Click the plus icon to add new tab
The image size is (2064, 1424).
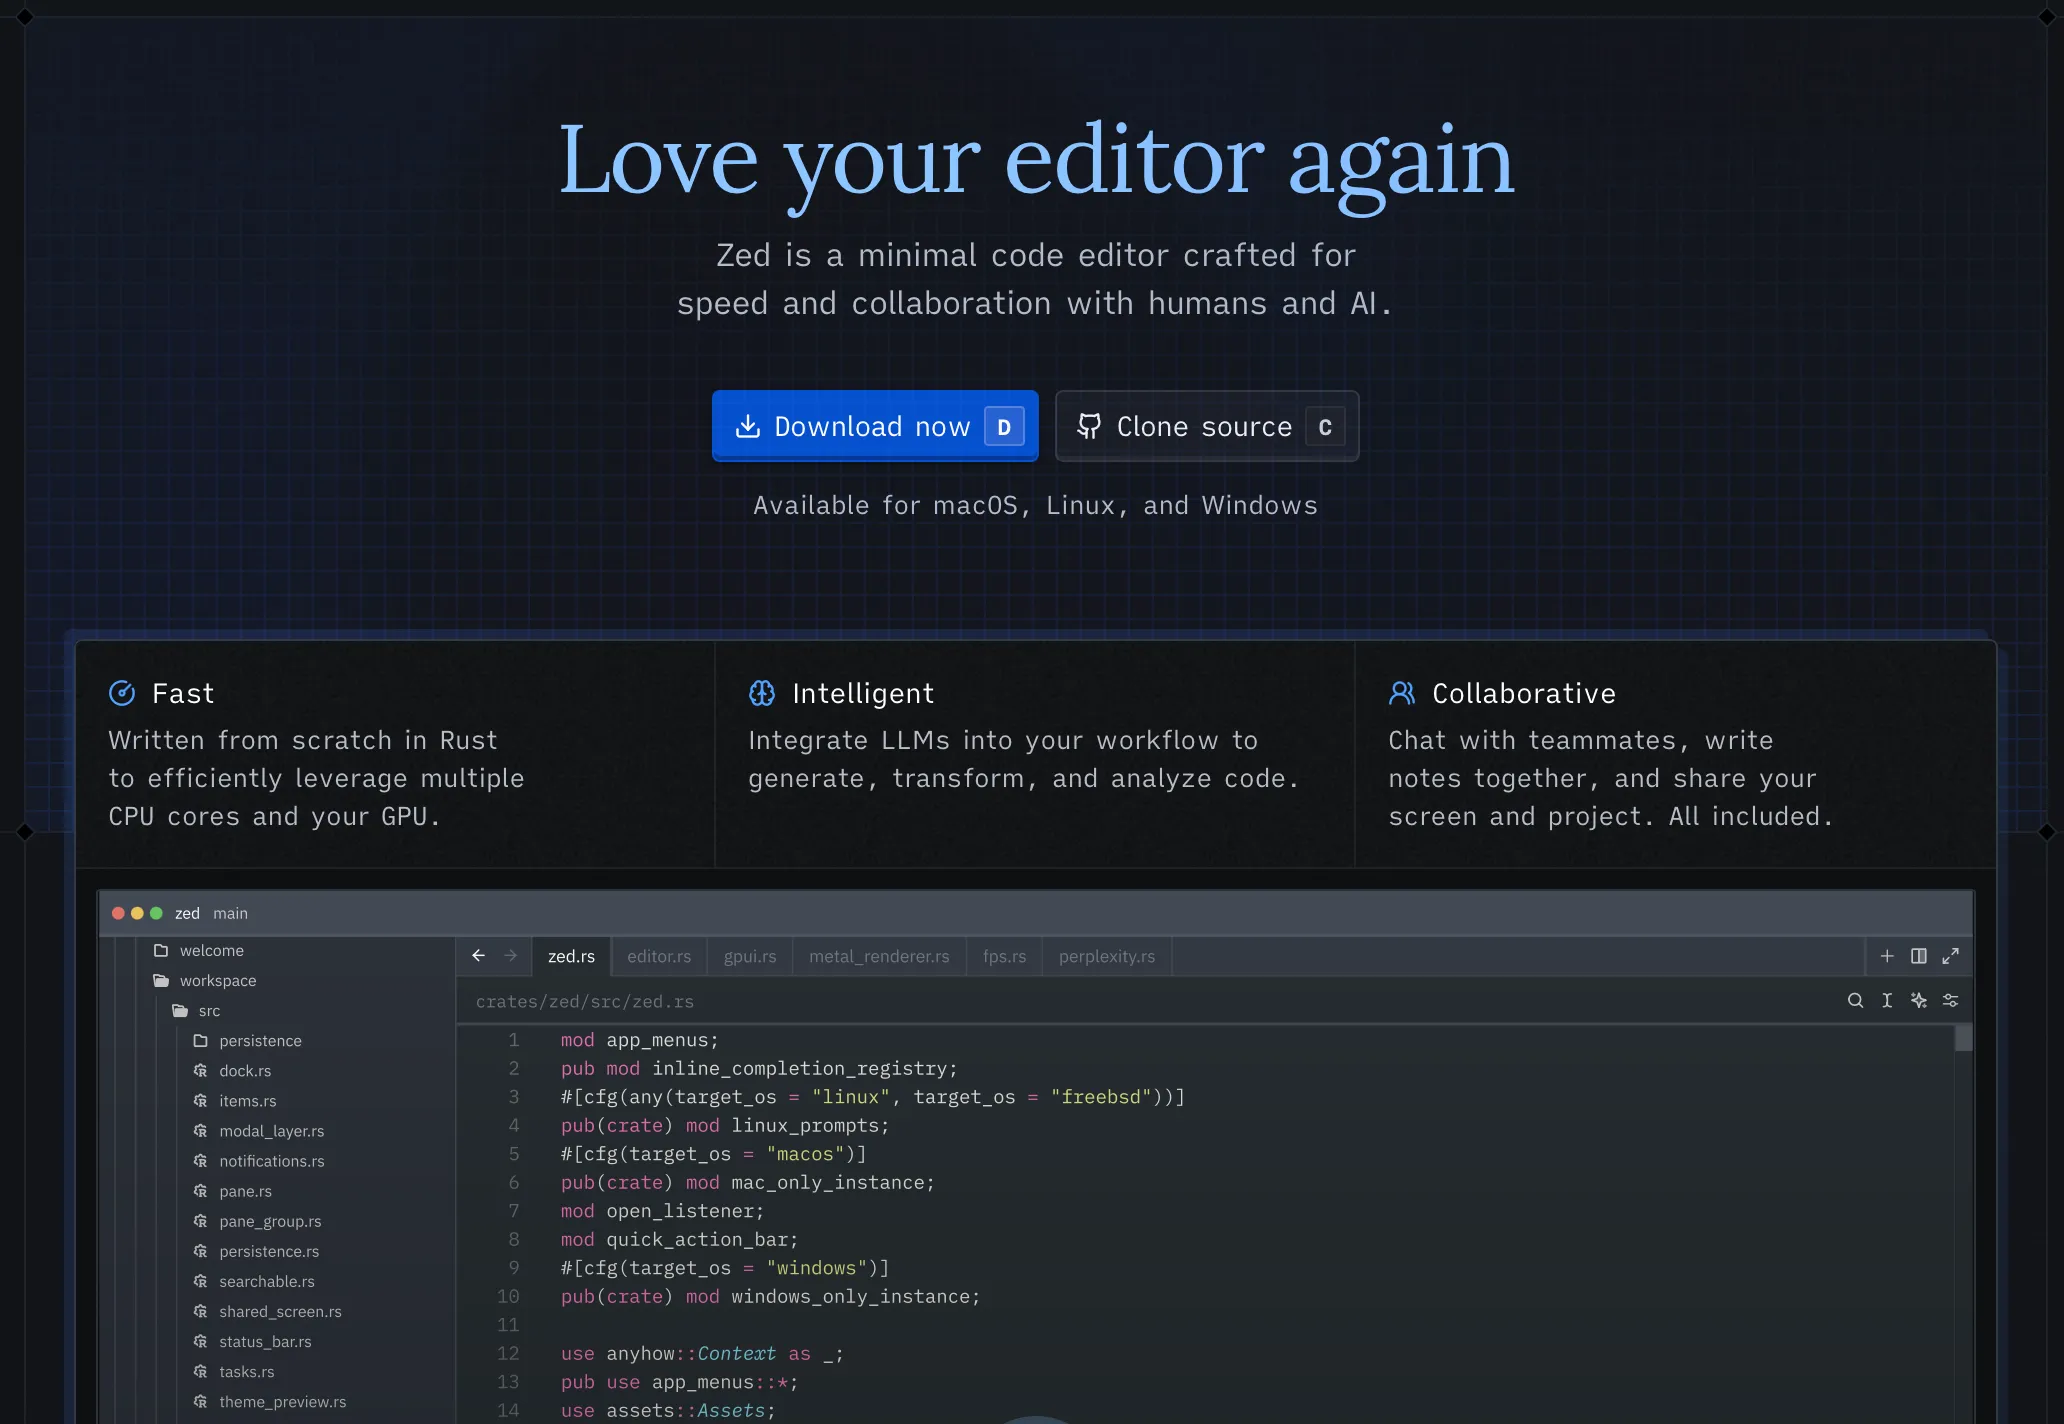[1887, 956]
